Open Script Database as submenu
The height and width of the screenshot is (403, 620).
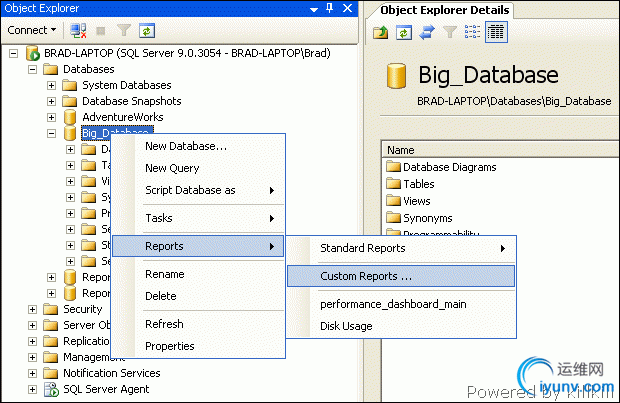198,190
